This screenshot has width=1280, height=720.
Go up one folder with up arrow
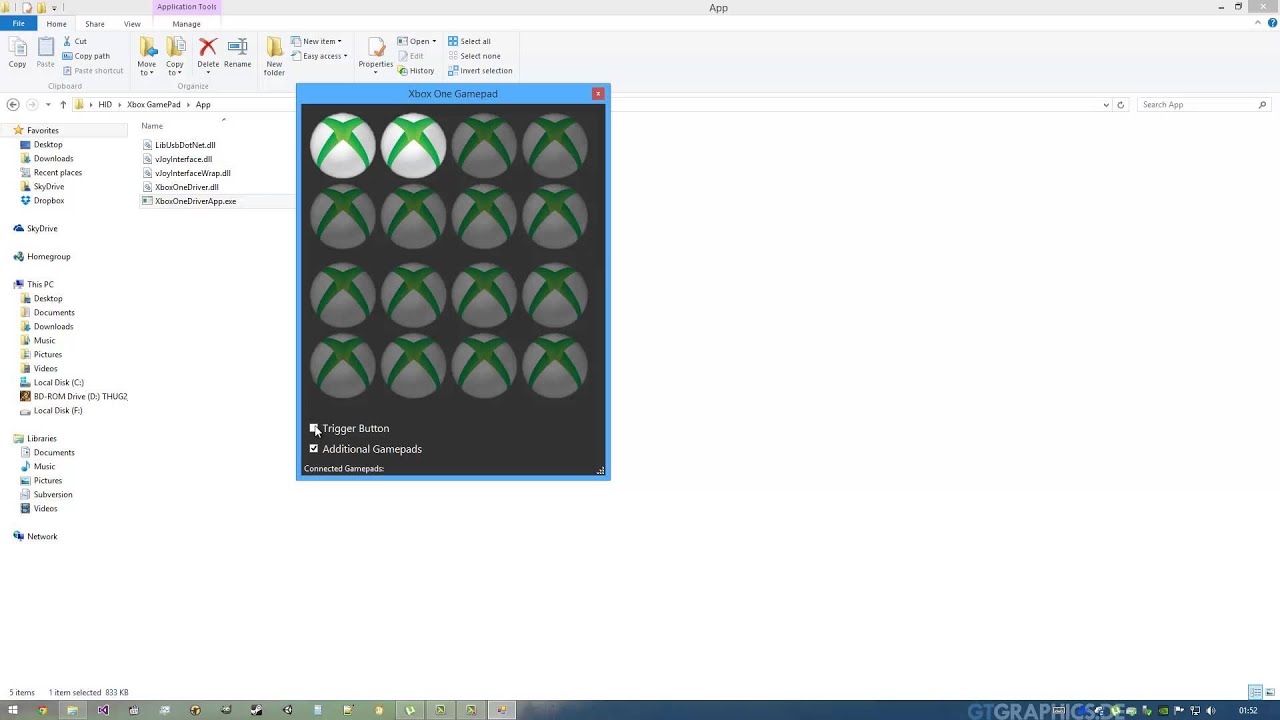[63, 104]
